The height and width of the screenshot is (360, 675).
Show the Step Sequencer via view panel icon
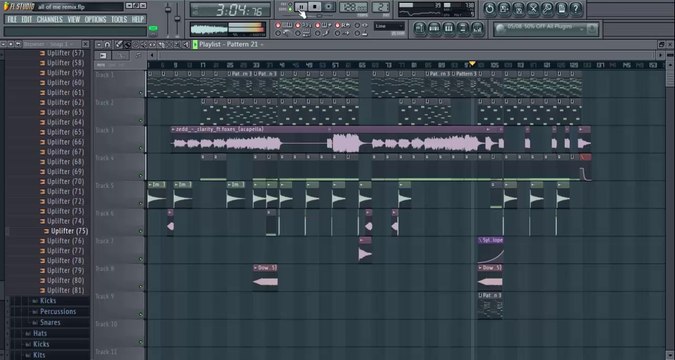435,28
